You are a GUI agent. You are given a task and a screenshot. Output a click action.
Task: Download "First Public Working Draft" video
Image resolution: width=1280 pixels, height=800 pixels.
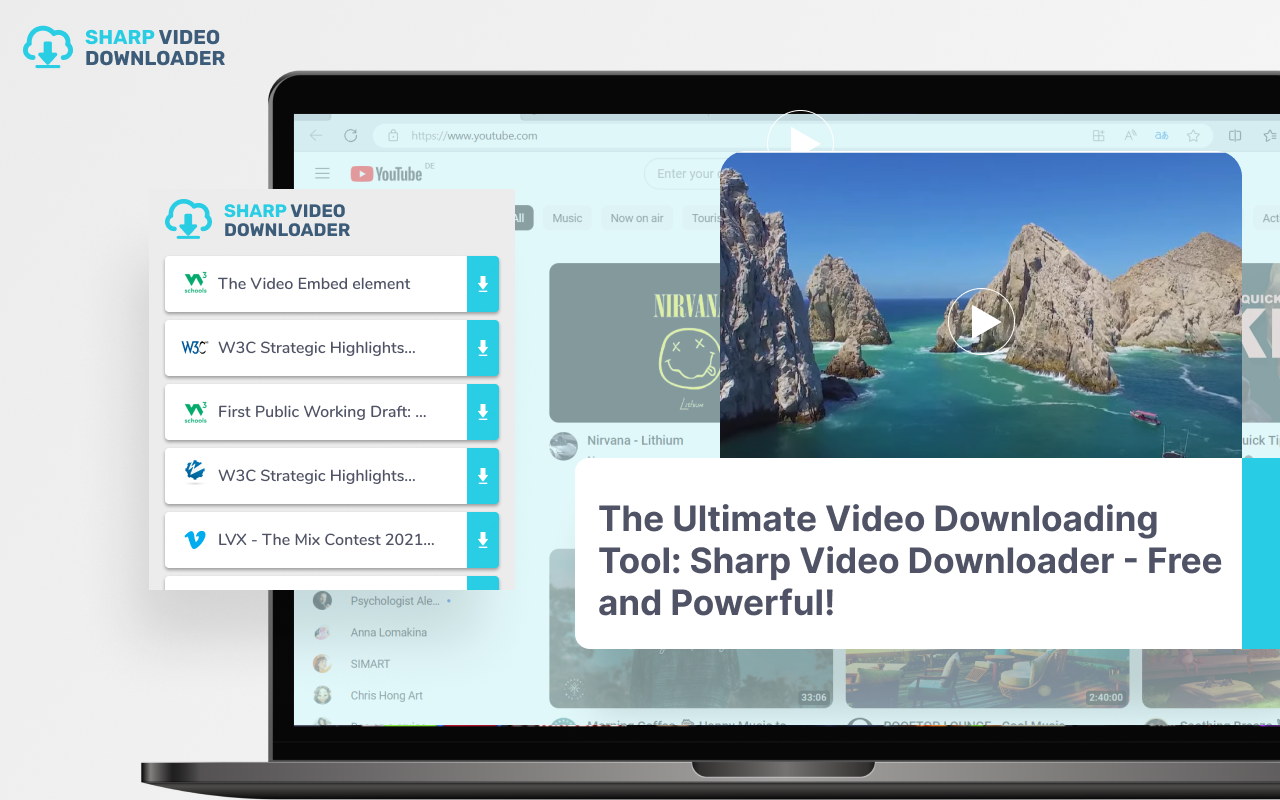pos(483,412)
